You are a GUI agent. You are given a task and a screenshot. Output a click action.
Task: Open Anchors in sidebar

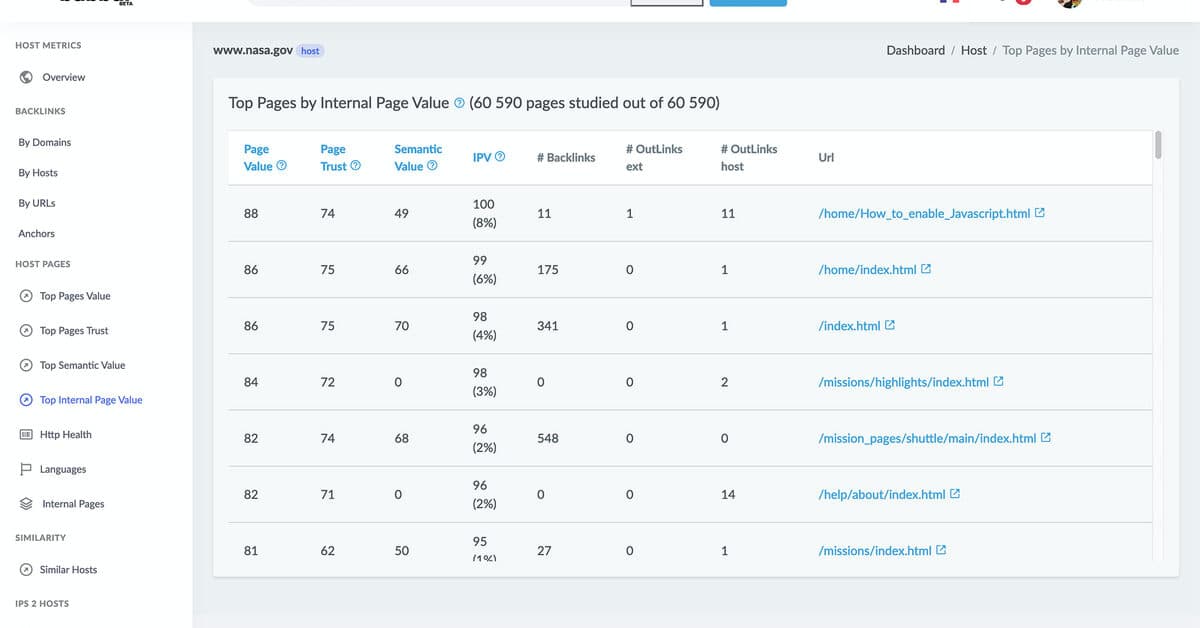point(36,234)
